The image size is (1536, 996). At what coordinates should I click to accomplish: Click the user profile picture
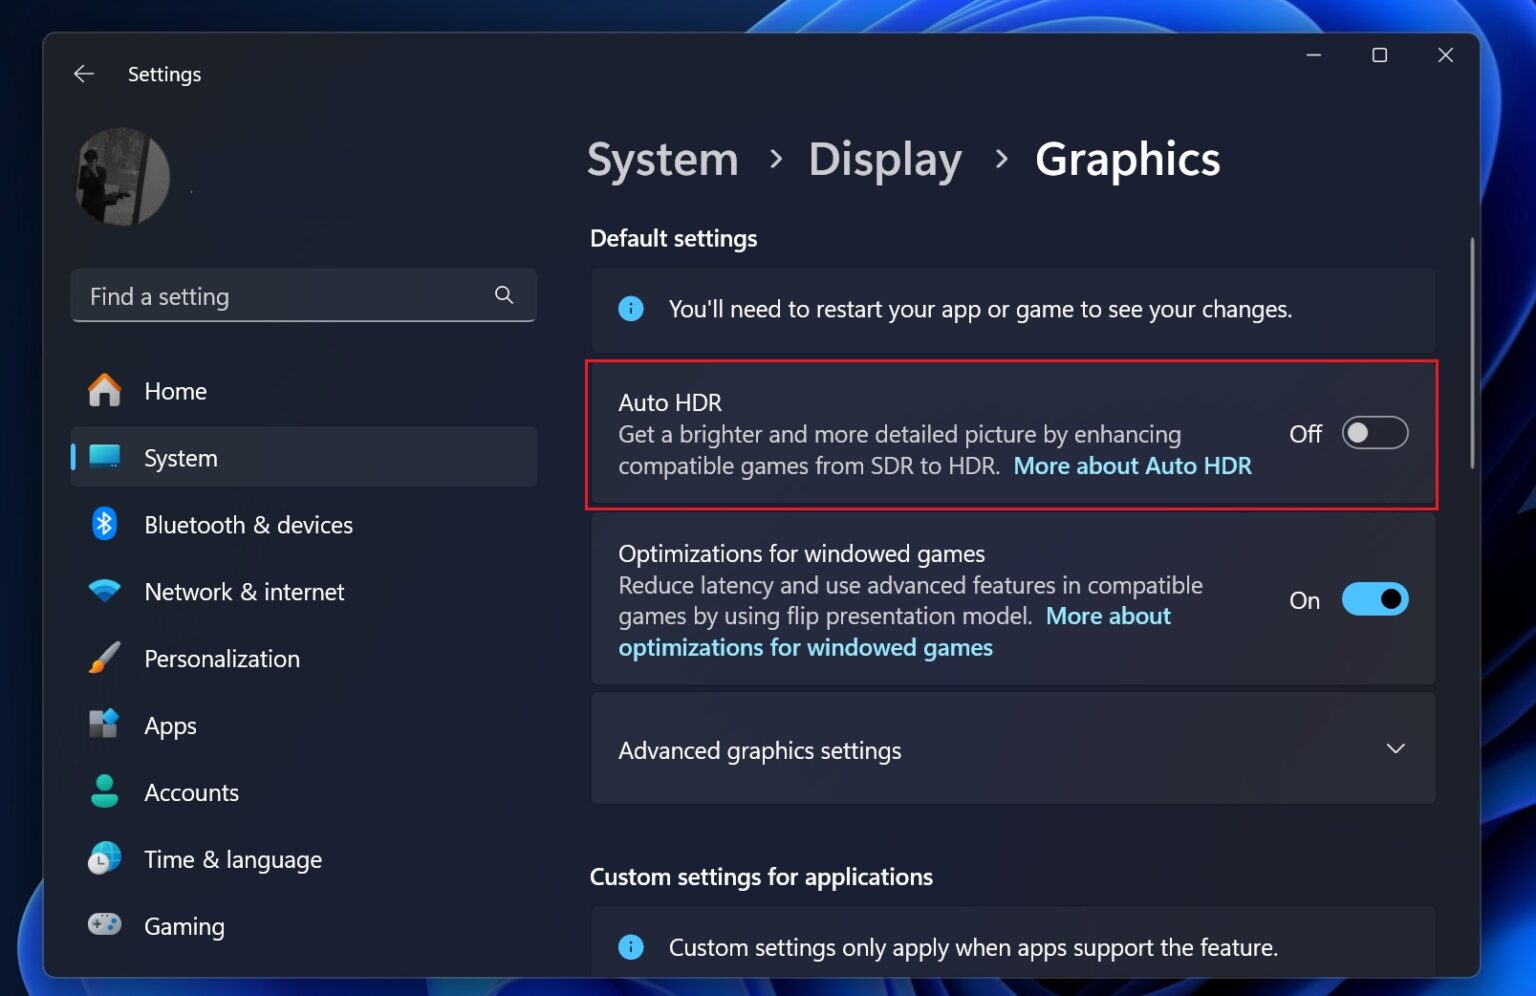[x=121, y=177]
